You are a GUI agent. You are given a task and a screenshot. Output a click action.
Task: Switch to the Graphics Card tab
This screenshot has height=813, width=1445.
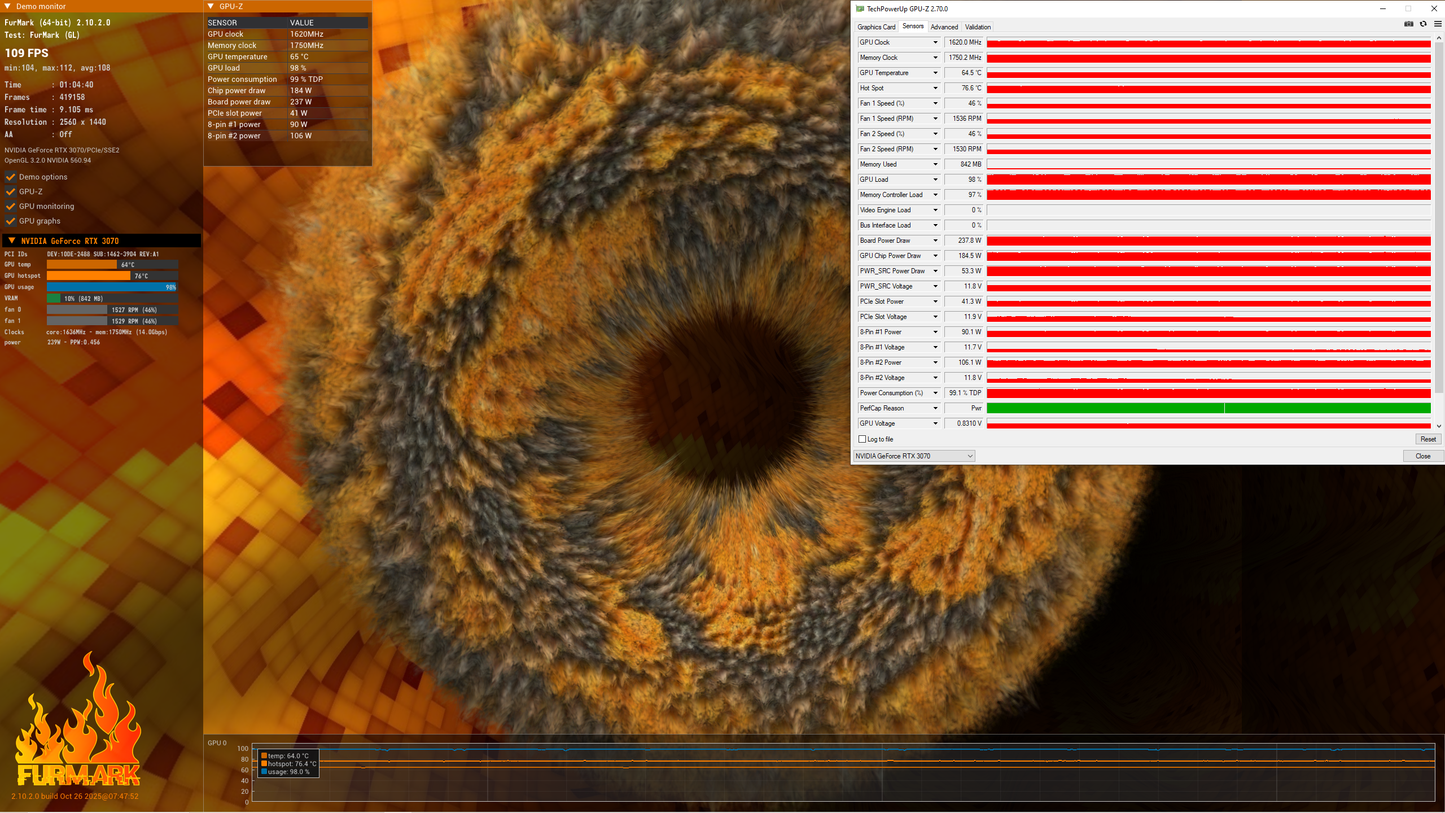point(876,27)
